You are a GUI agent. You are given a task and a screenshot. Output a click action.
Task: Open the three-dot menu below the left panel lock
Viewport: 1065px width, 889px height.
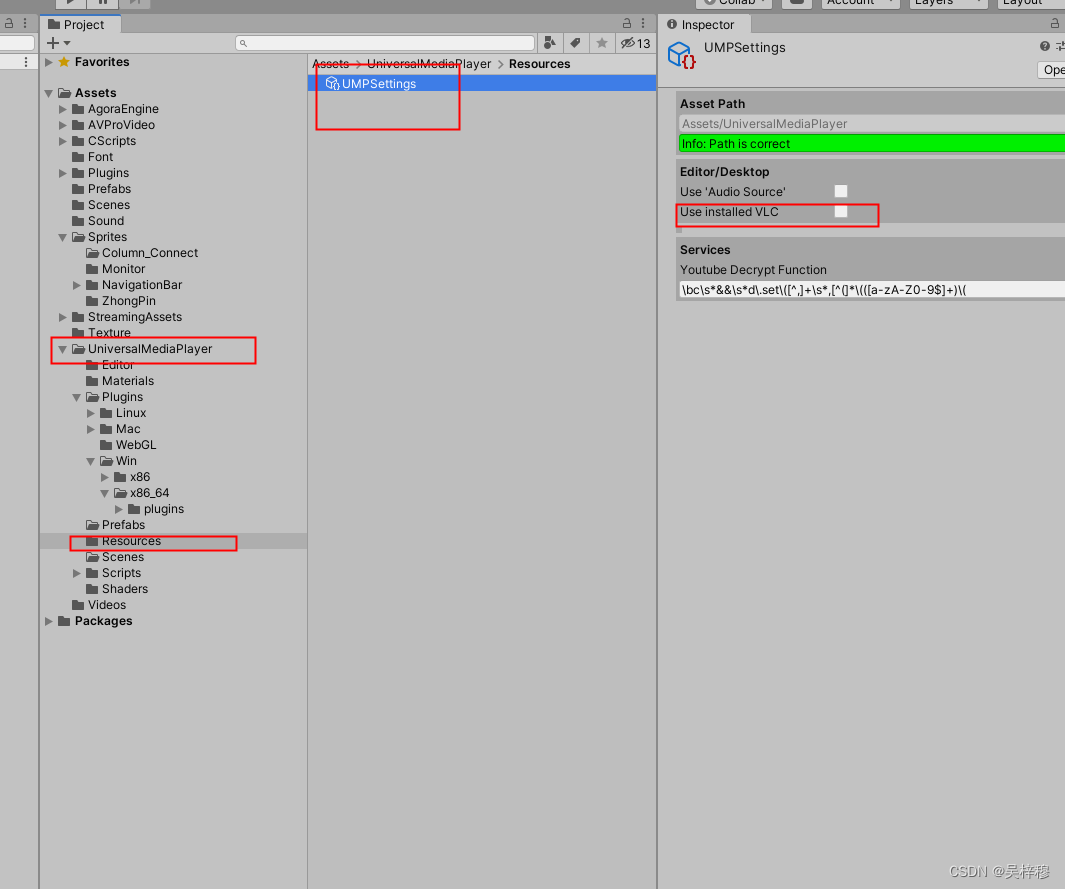(26, 62)
